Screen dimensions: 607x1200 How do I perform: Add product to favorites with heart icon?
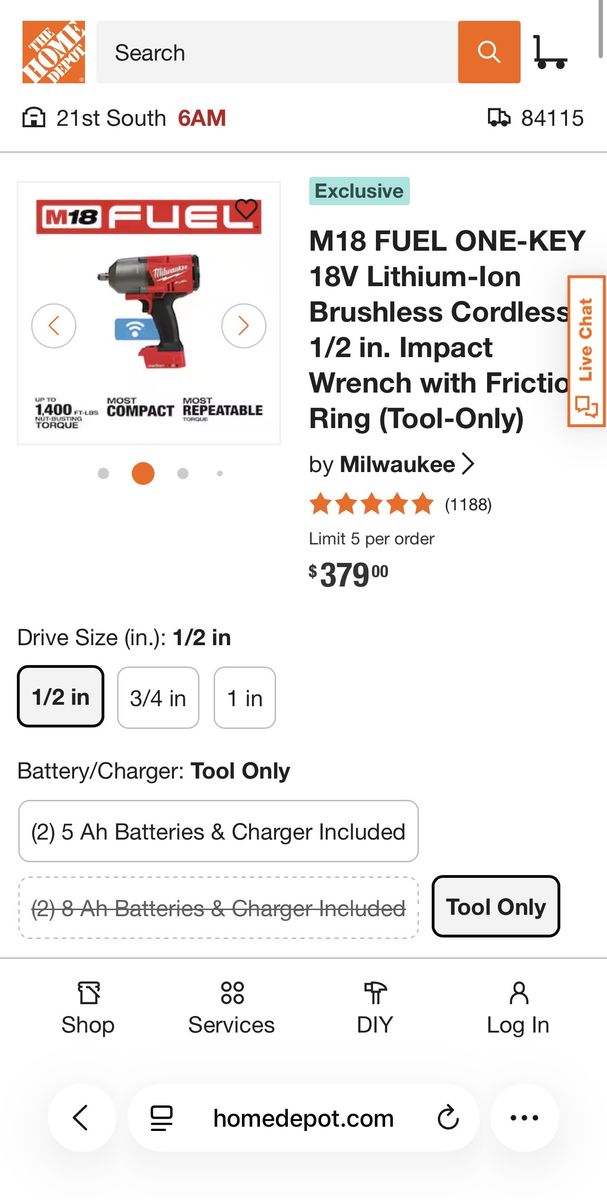[x=246, y=210]
